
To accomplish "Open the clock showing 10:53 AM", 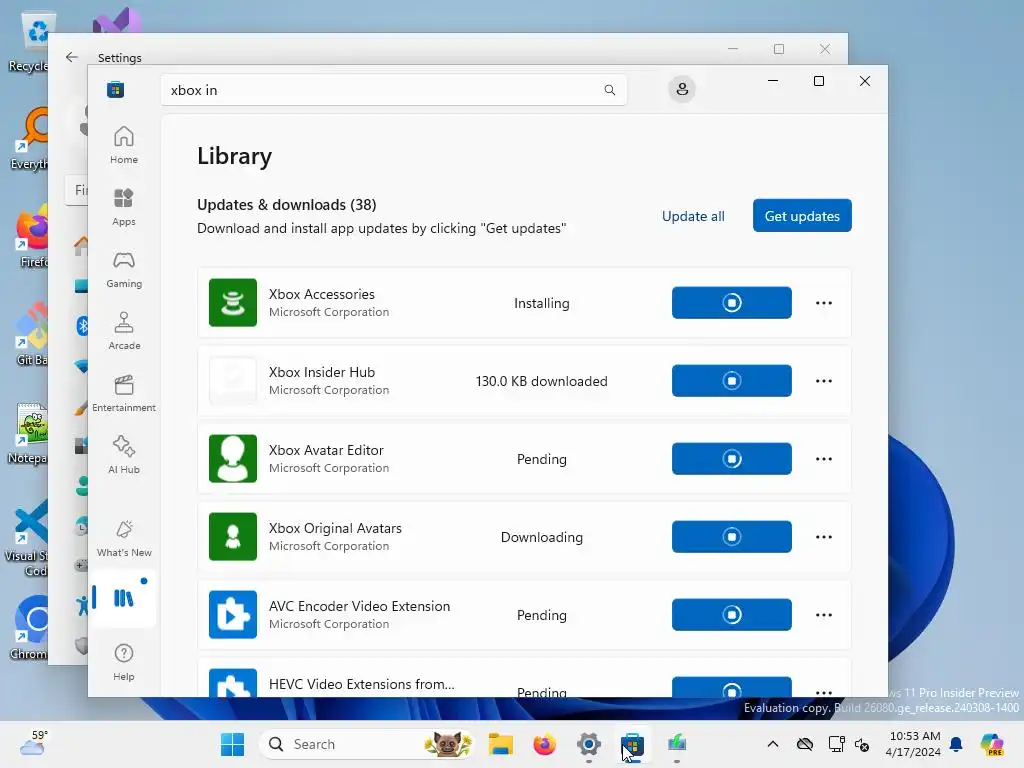I will [x=915, y=744].
